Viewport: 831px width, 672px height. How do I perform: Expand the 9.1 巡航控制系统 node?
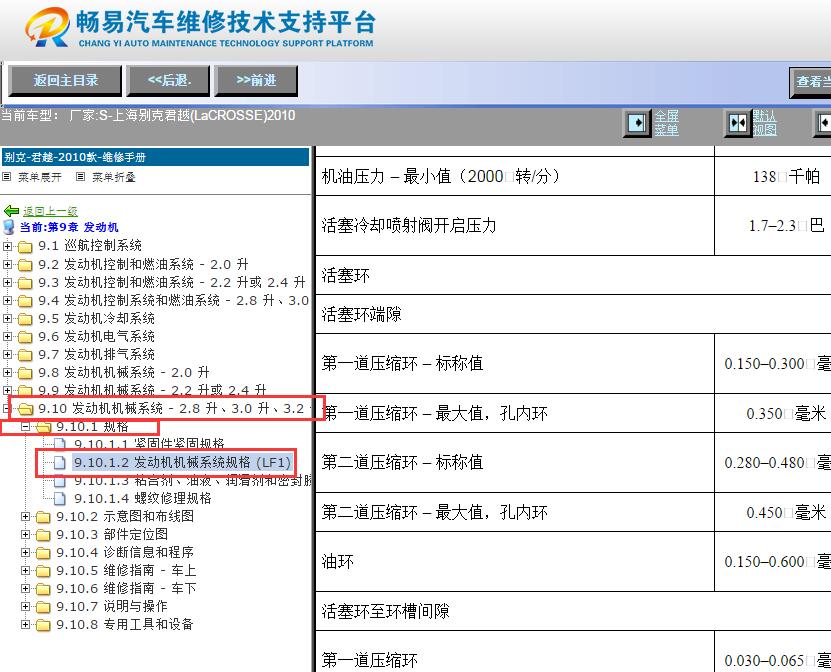tap(7, 246)
